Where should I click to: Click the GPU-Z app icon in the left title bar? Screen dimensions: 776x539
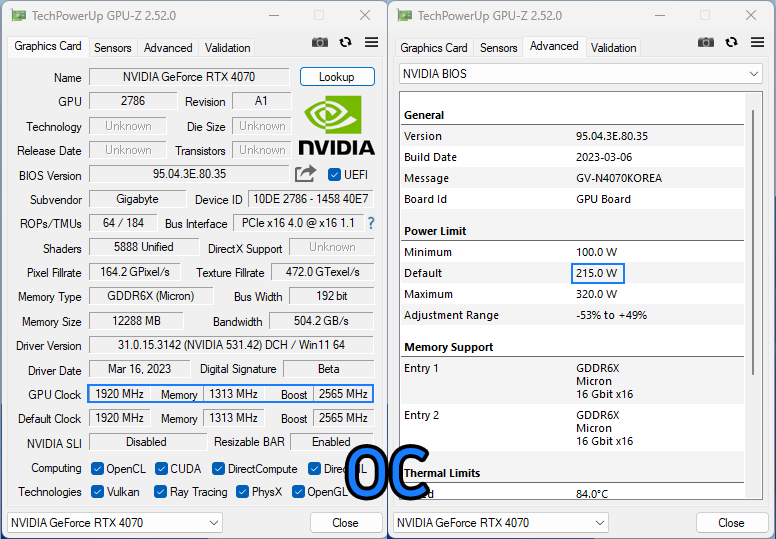18,16
